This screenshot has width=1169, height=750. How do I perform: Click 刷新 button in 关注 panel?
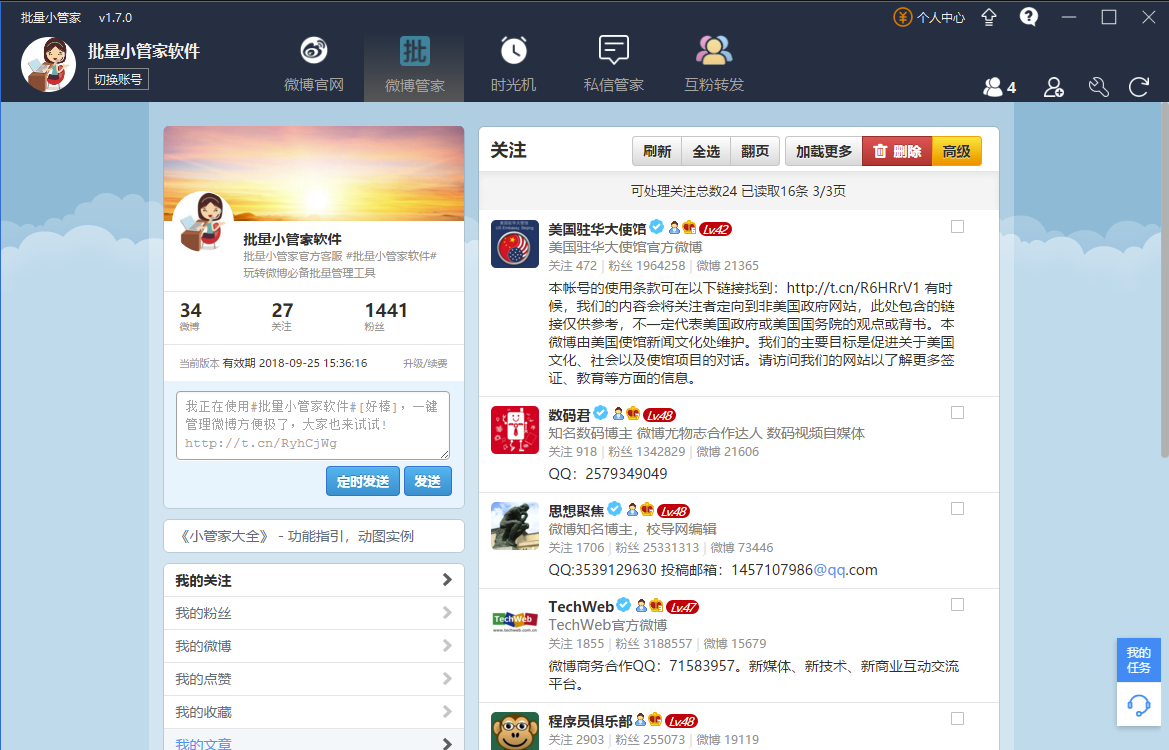657,151
